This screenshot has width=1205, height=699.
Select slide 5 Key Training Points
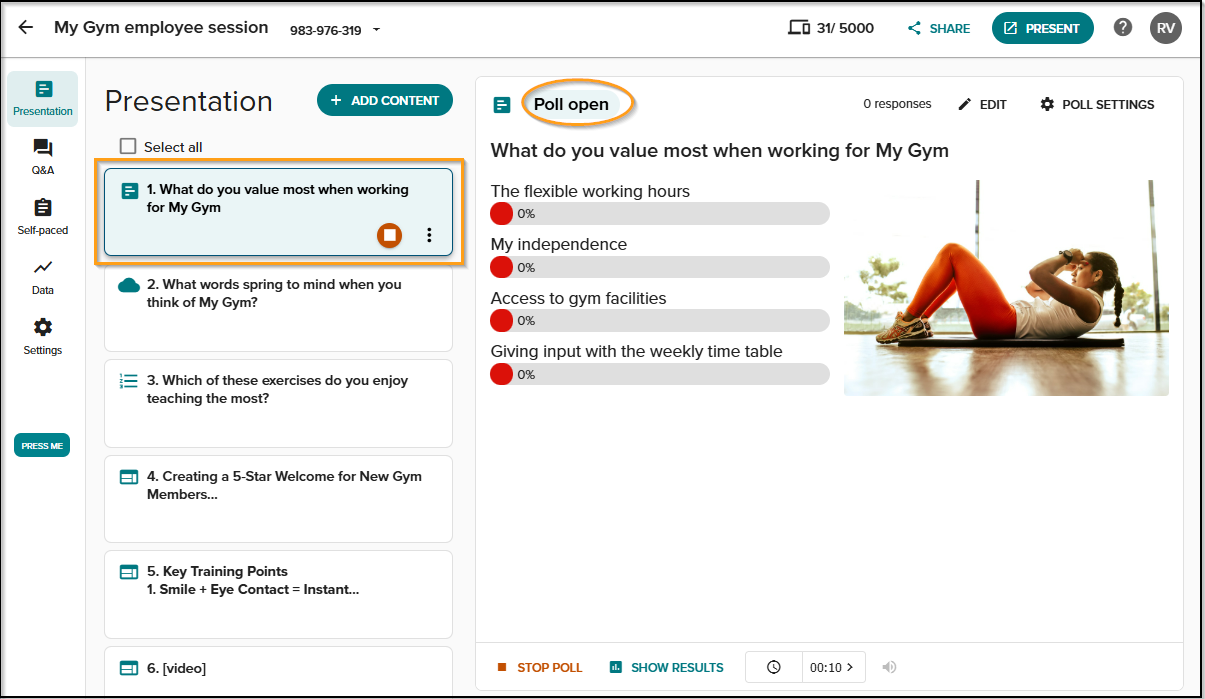pos(278,594)
